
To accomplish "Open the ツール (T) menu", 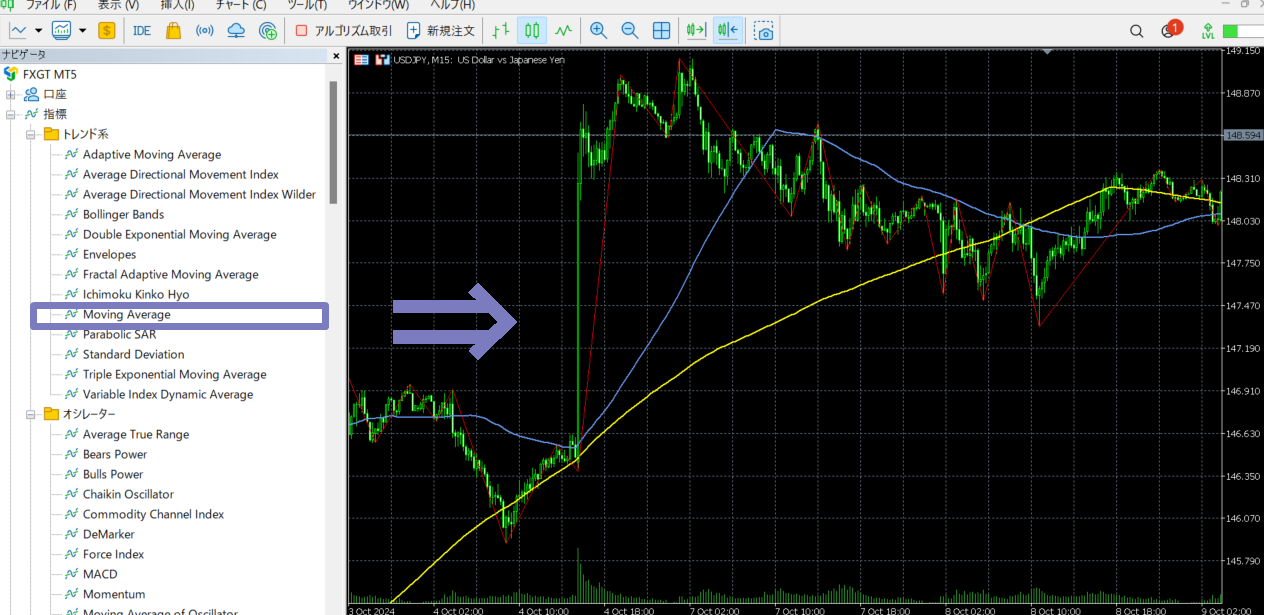I will click(x=306, y=5).
